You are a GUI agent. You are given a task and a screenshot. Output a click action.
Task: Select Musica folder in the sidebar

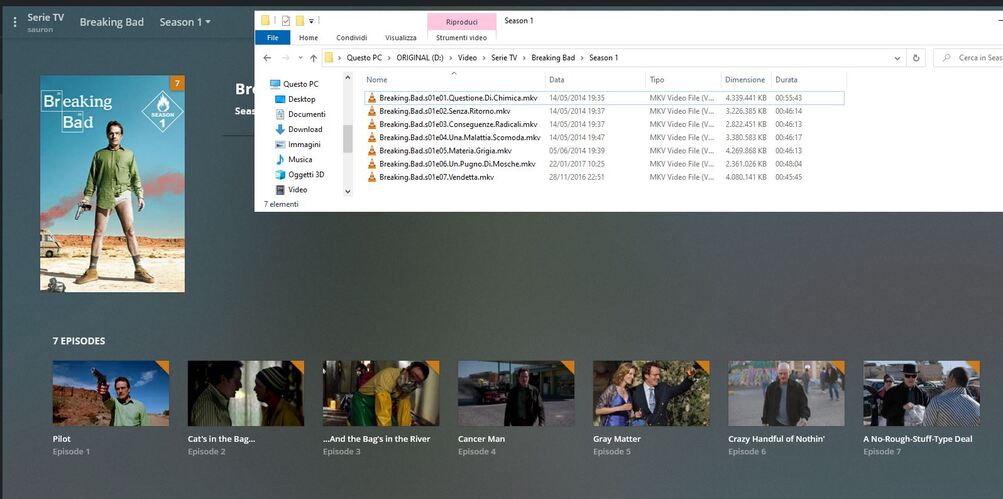300,159
